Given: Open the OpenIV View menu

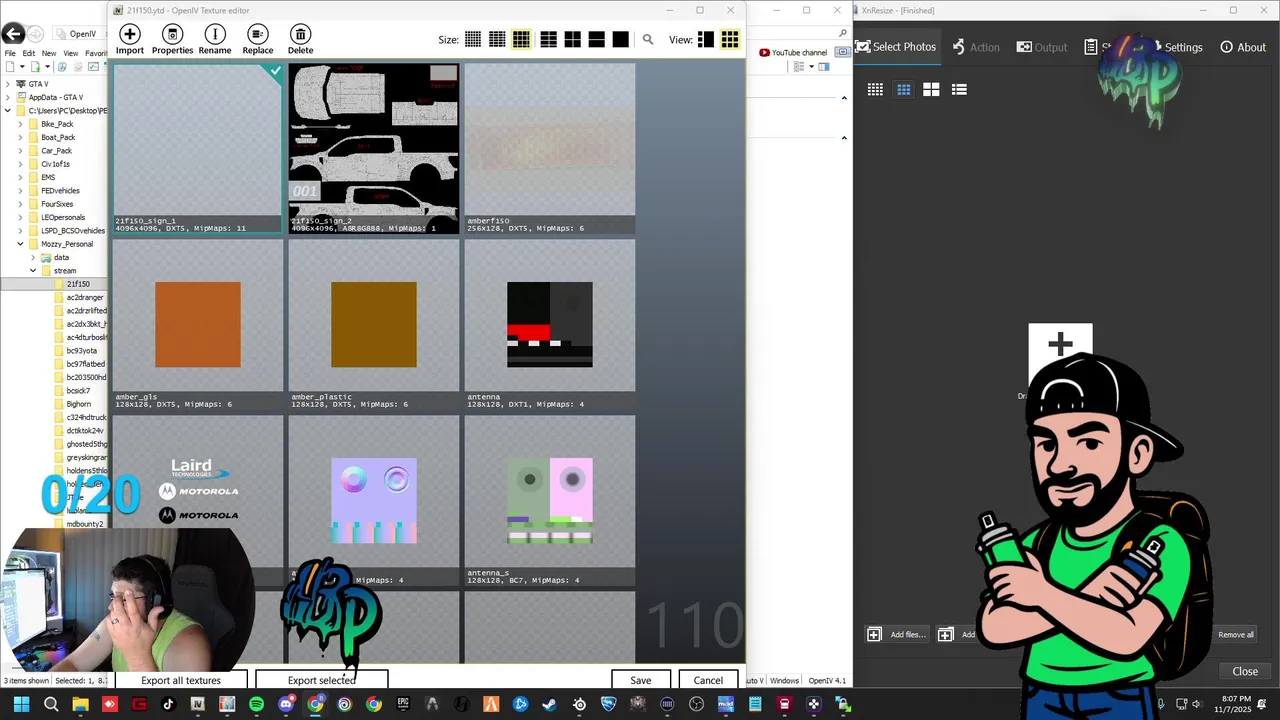Looking at the screenshot, I should [71, 53].
